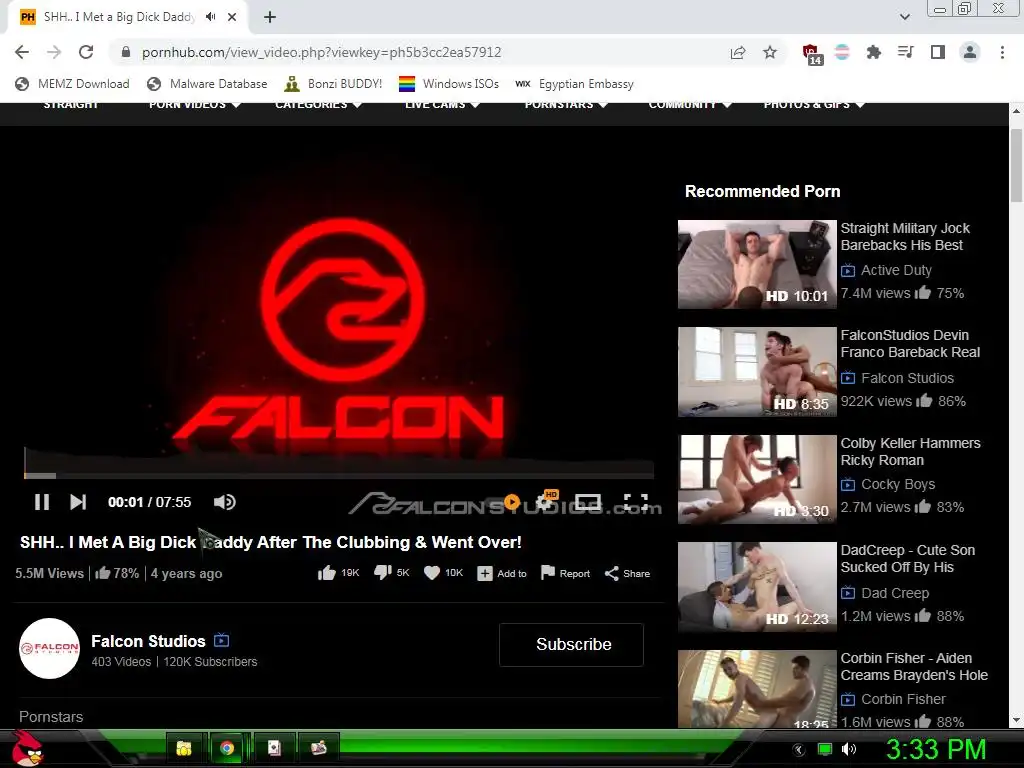Expand the Photos & Gifs nav dropdown

pyautogui.click(x=814, y=104)
